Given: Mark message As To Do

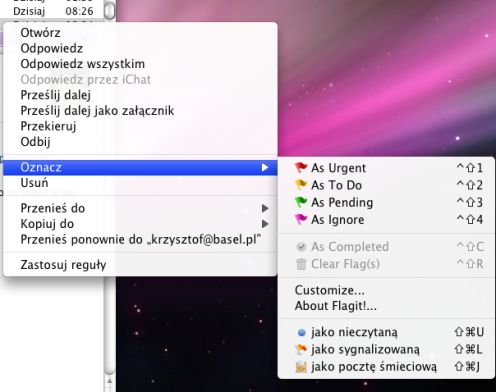Looking at the screenshot, I should (x=386, y=185).
